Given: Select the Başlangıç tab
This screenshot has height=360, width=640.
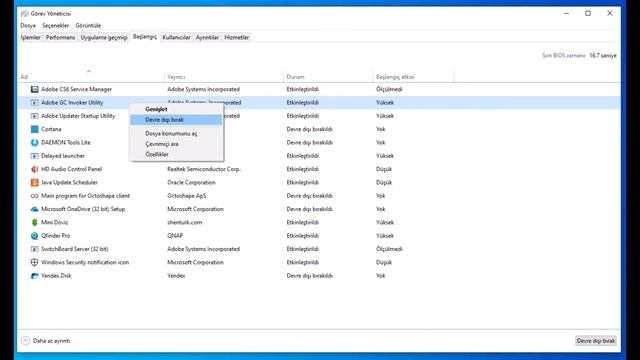Looking at the screenshot, I should 145,37.
